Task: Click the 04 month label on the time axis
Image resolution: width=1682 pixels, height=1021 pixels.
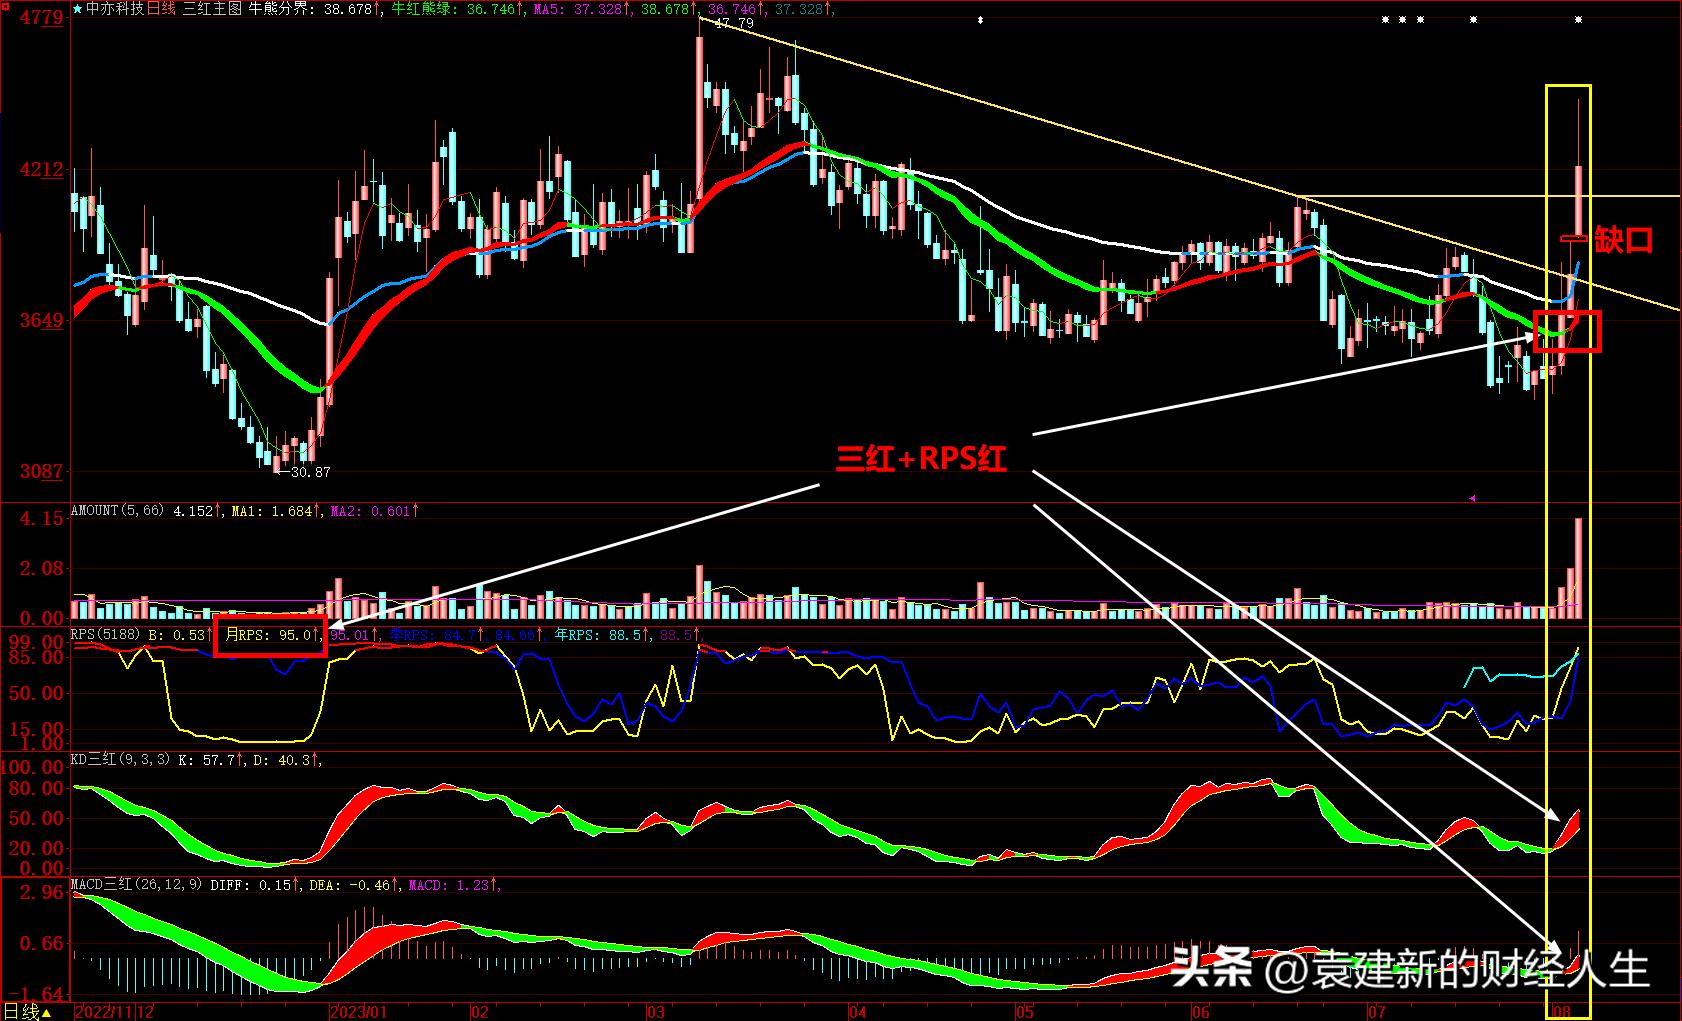Action: pos(858,1012)
